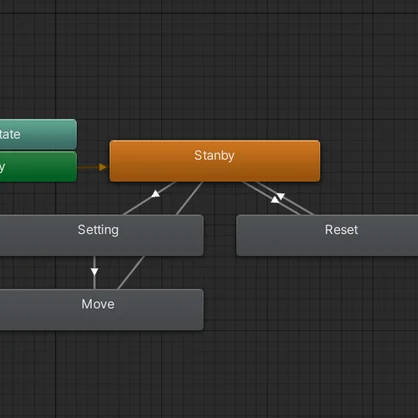Click the orange transition arrow into Stanby

click(103, 167)
